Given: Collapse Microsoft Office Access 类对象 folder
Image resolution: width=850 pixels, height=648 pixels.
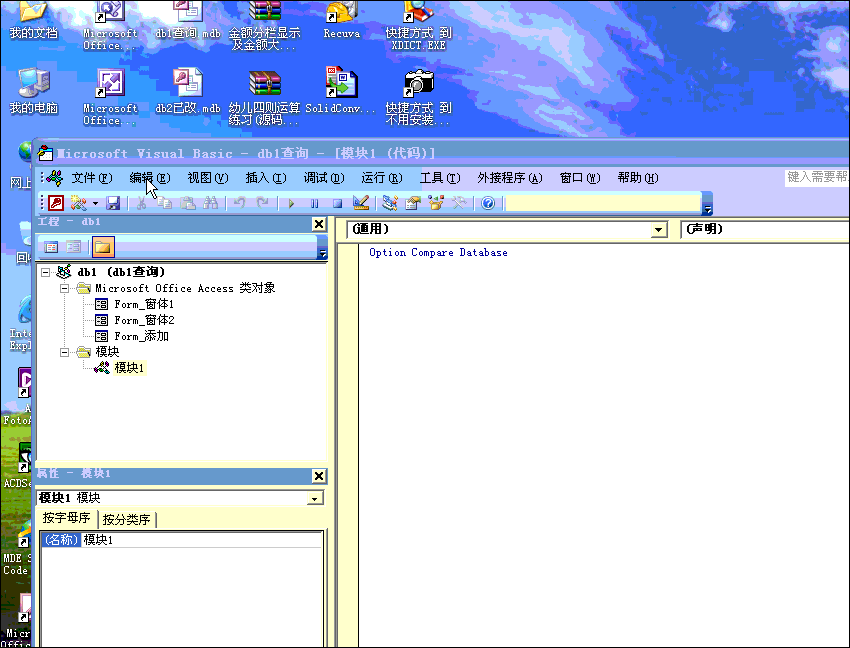Looking at the screenshot, I should pos(65,288).
